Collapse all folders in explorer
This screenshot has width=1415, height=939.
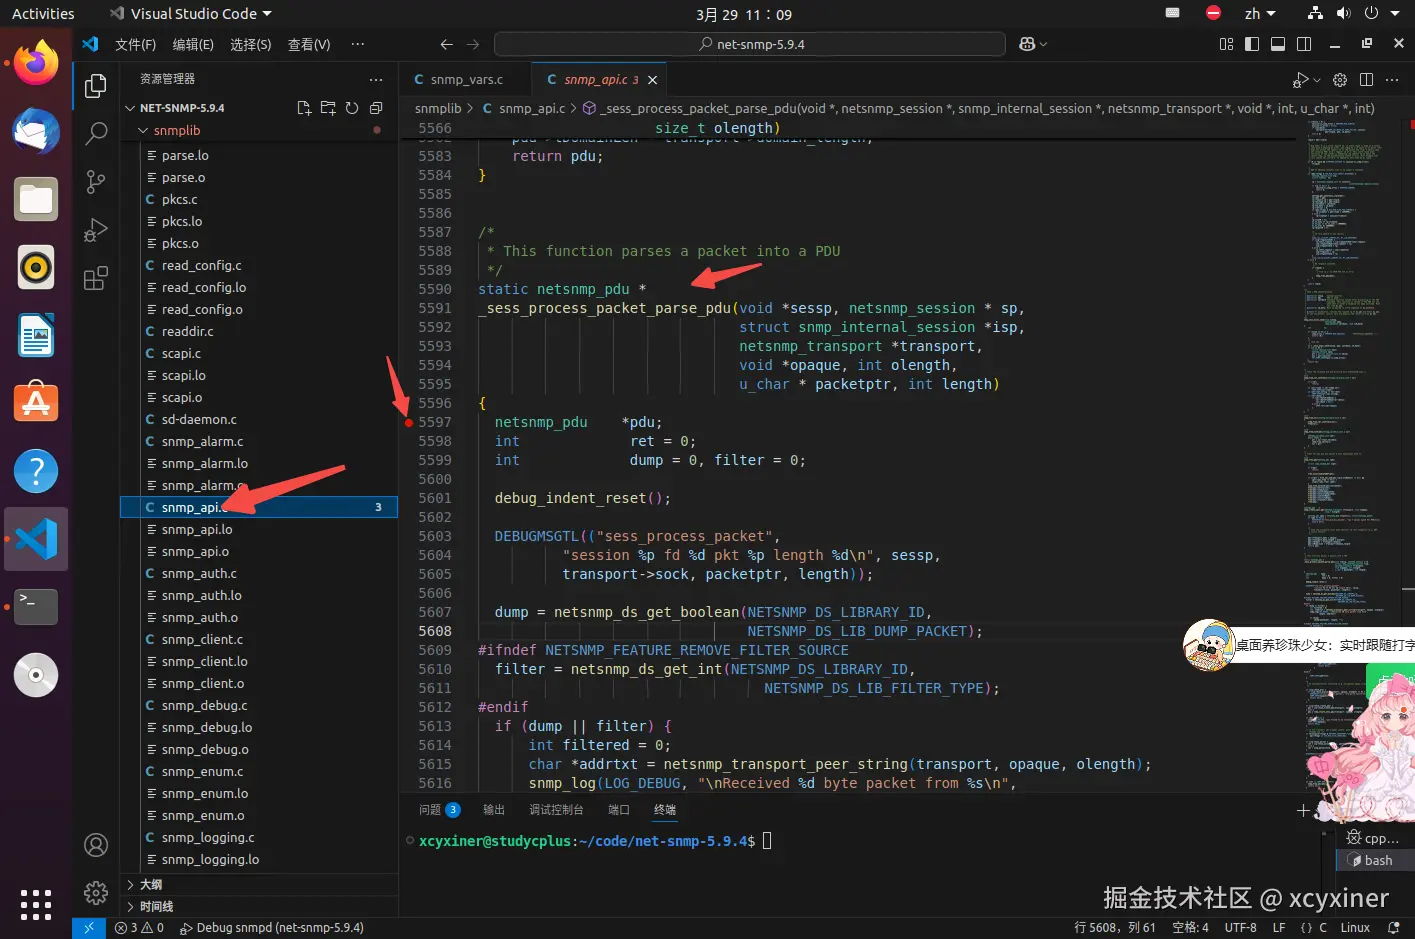tap(376, 108)
